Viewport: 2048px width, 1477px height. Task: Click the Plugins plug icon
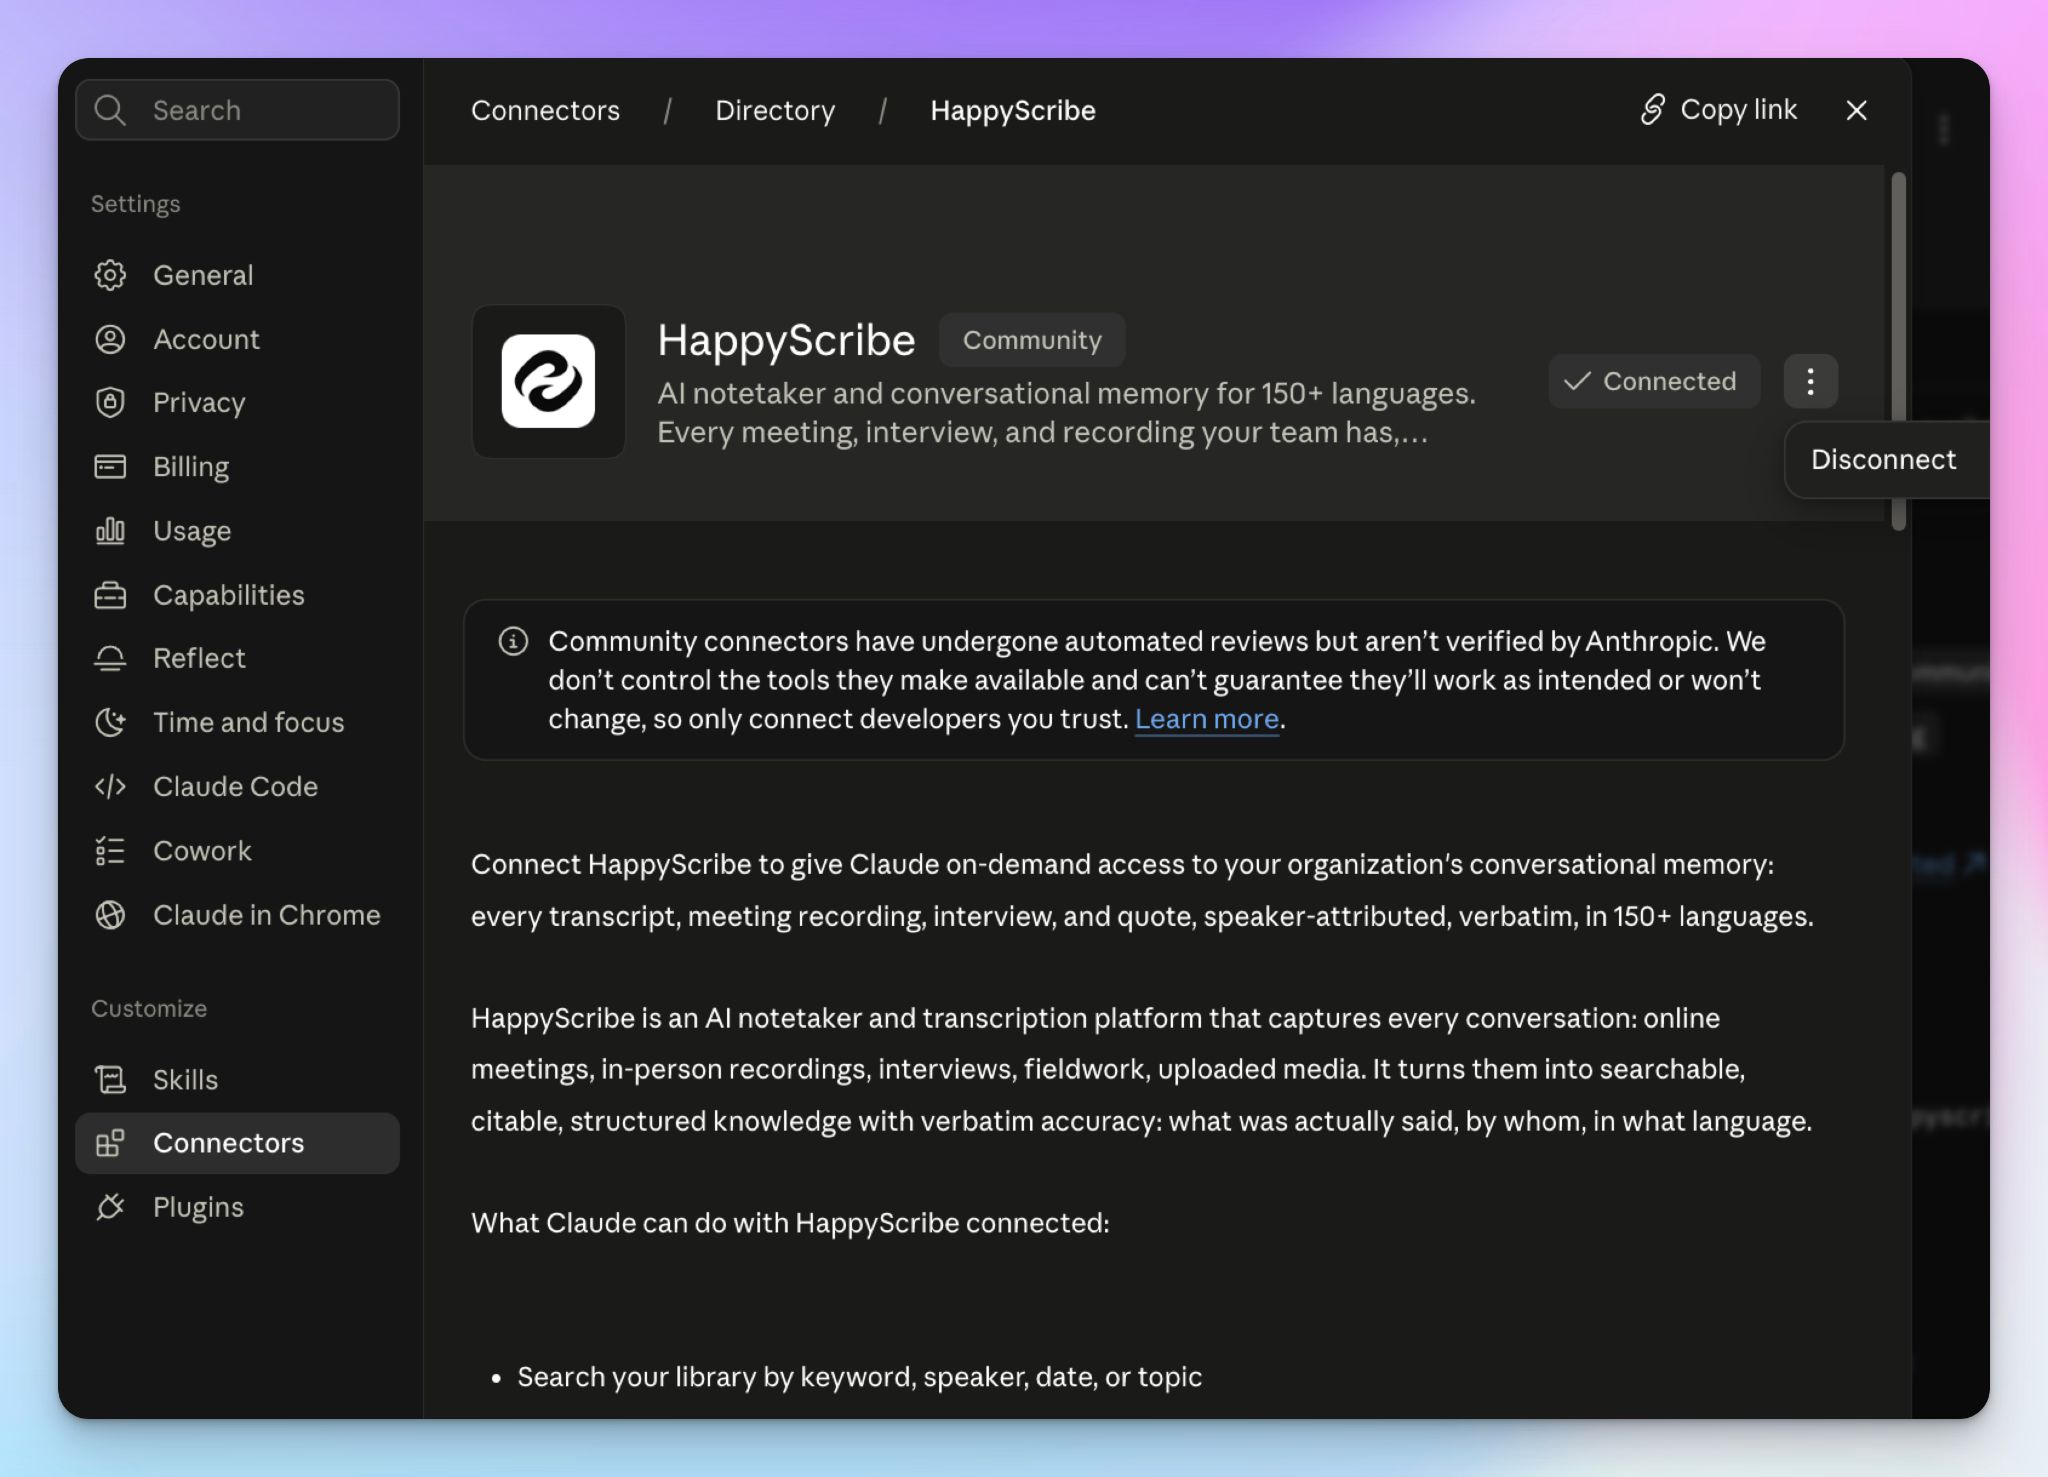click(x=110, y=1207)
